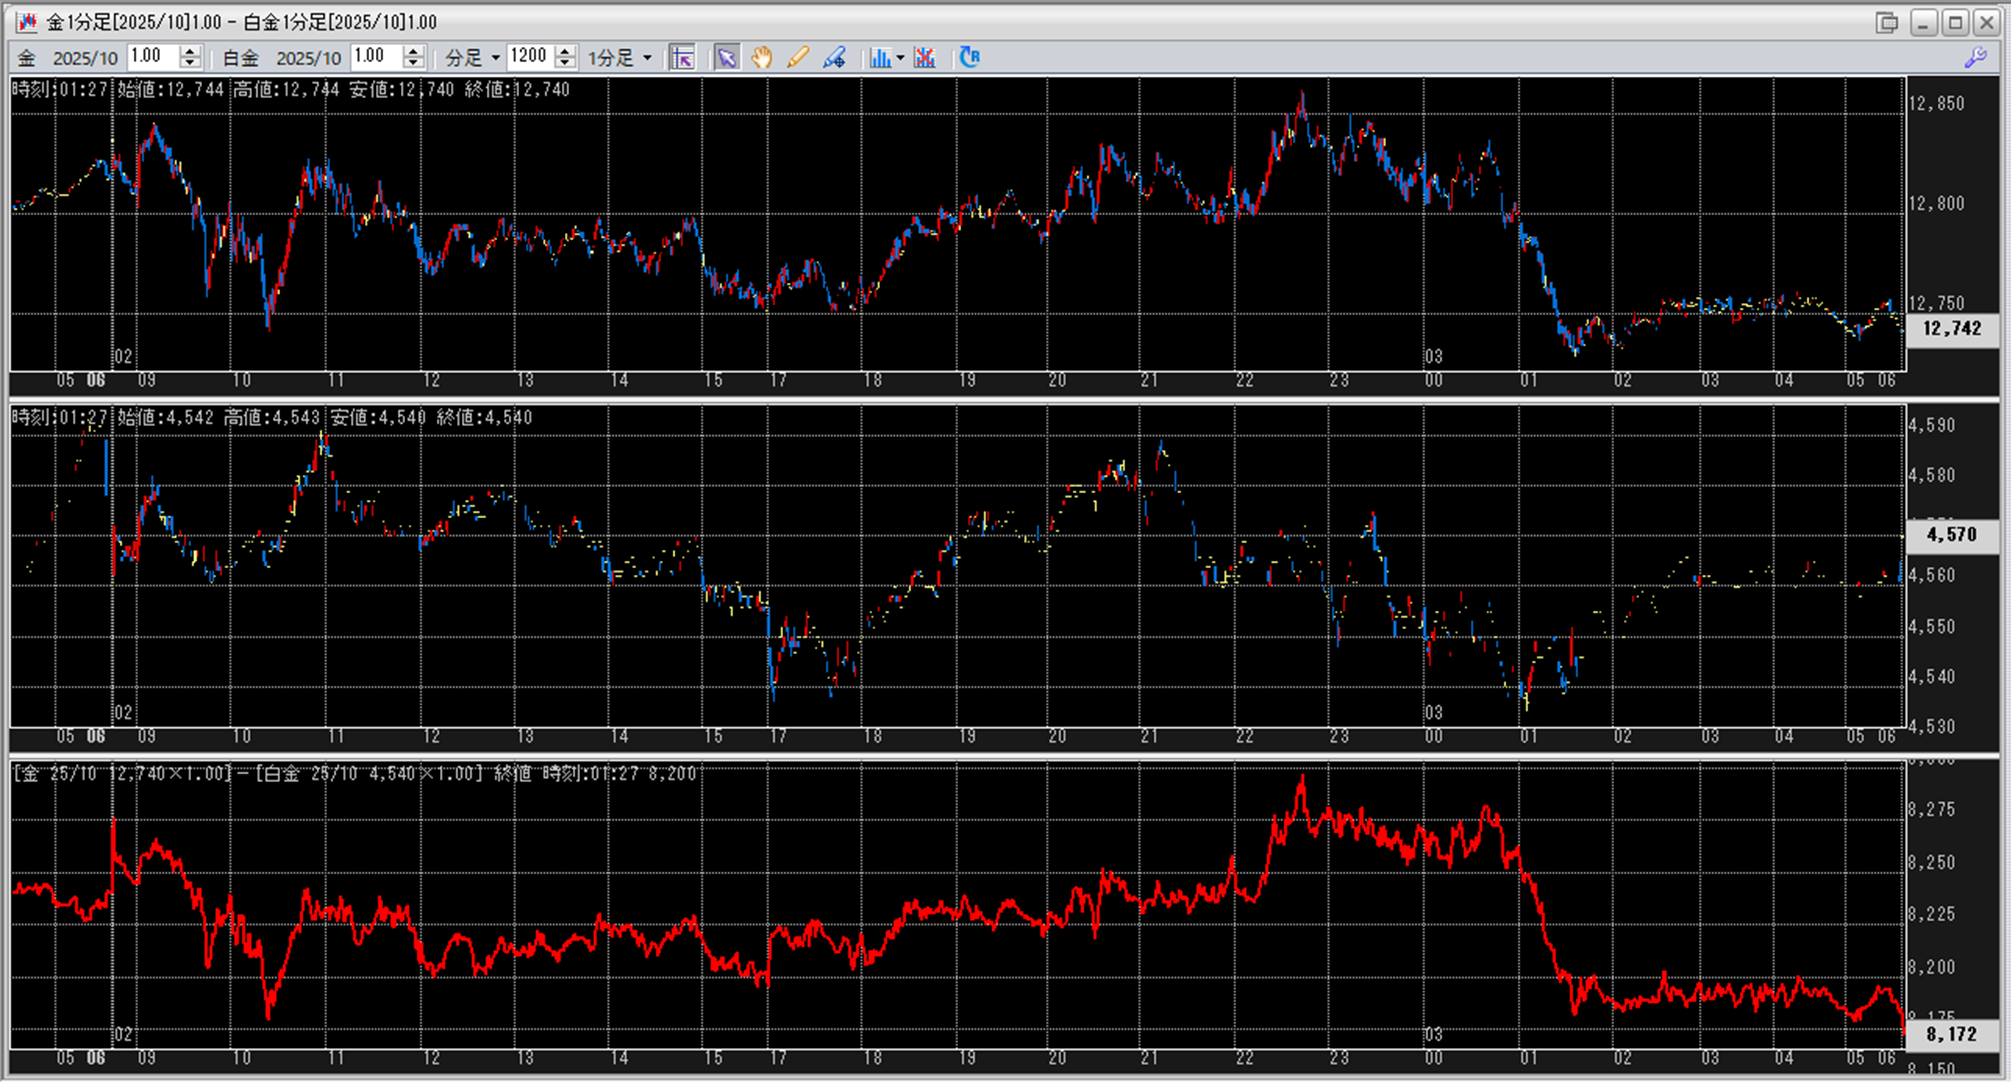The width and height of the screenshot is (2011, 1083).
Task: Toggle the crosshair scale display button
Action: (x=682, y=58)
